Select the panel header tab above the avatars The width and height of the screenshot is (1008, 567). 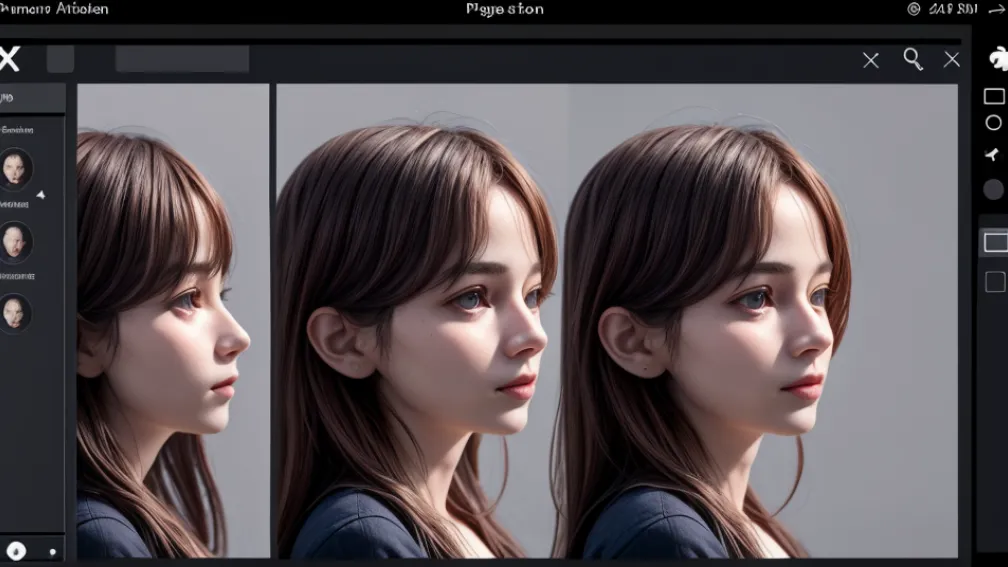[x=32, y=98]
